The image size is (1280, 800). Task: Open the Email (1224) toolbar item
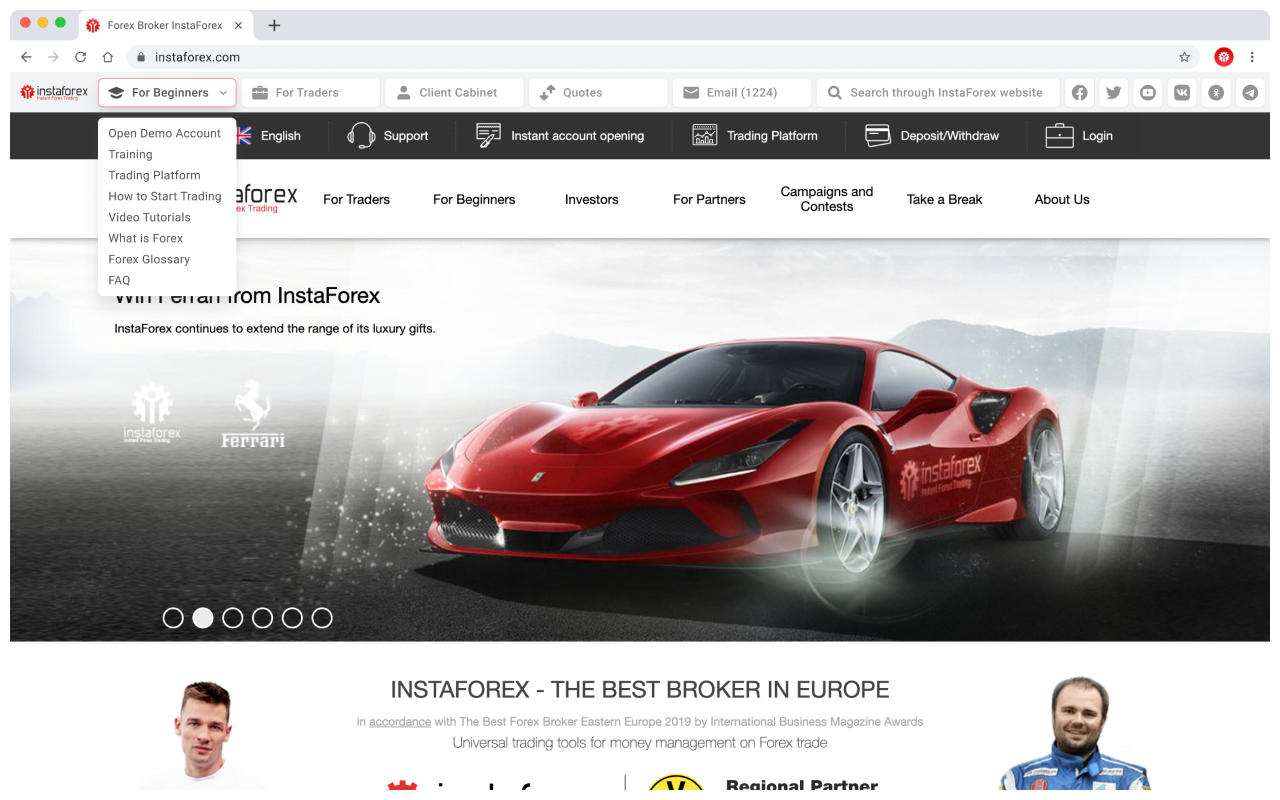pyautogui.click(x=742, y=93)
